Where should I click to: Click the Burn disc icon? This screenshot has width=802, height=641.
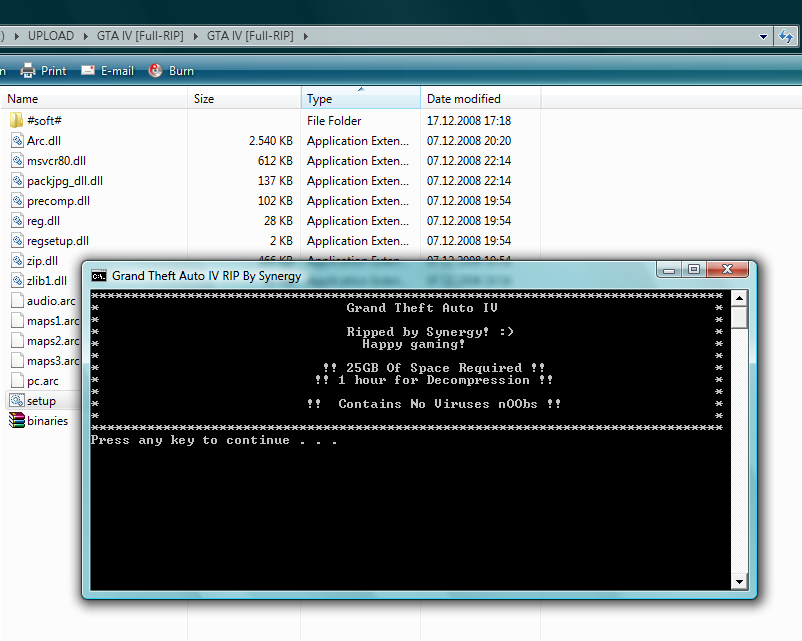(155, 71)
